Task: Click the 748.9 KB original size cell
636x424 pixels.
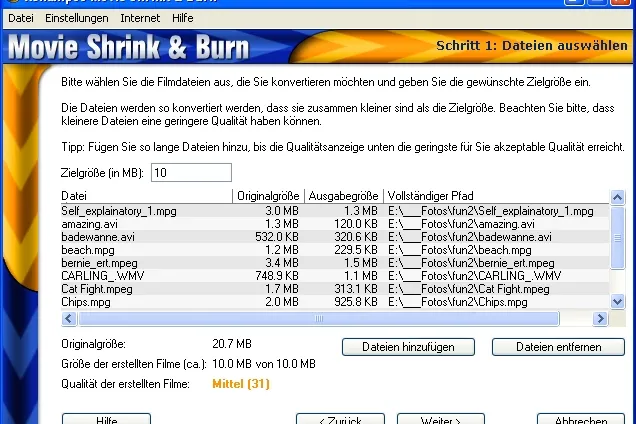Action: click(x=277, y=276)
